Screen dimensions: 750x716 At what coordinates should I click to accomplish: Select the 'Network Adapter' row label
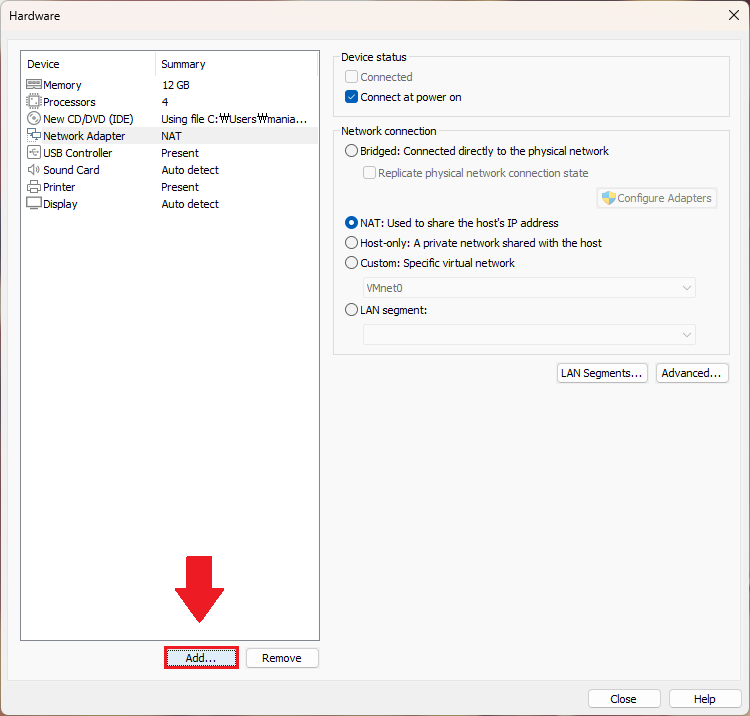click(84, 136)
